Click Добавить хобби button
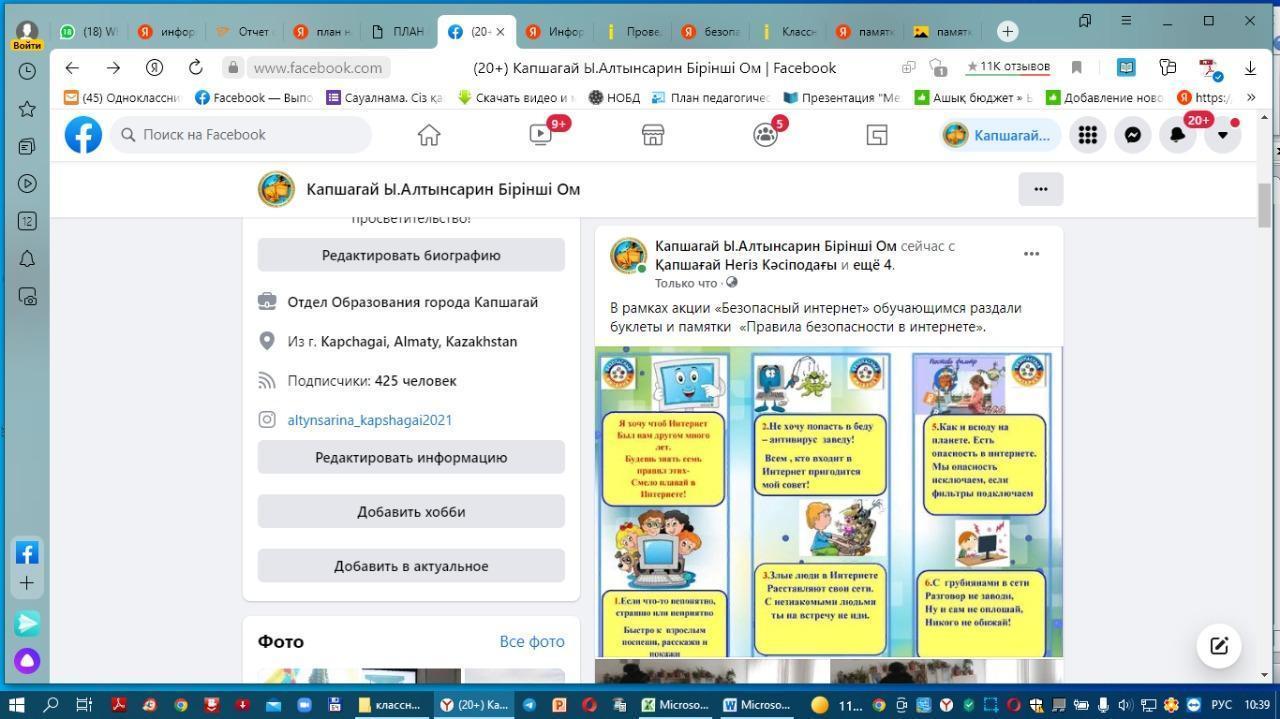Viewport: 1280px width, 719px height. pyautogui.click(x=411, y=512)
